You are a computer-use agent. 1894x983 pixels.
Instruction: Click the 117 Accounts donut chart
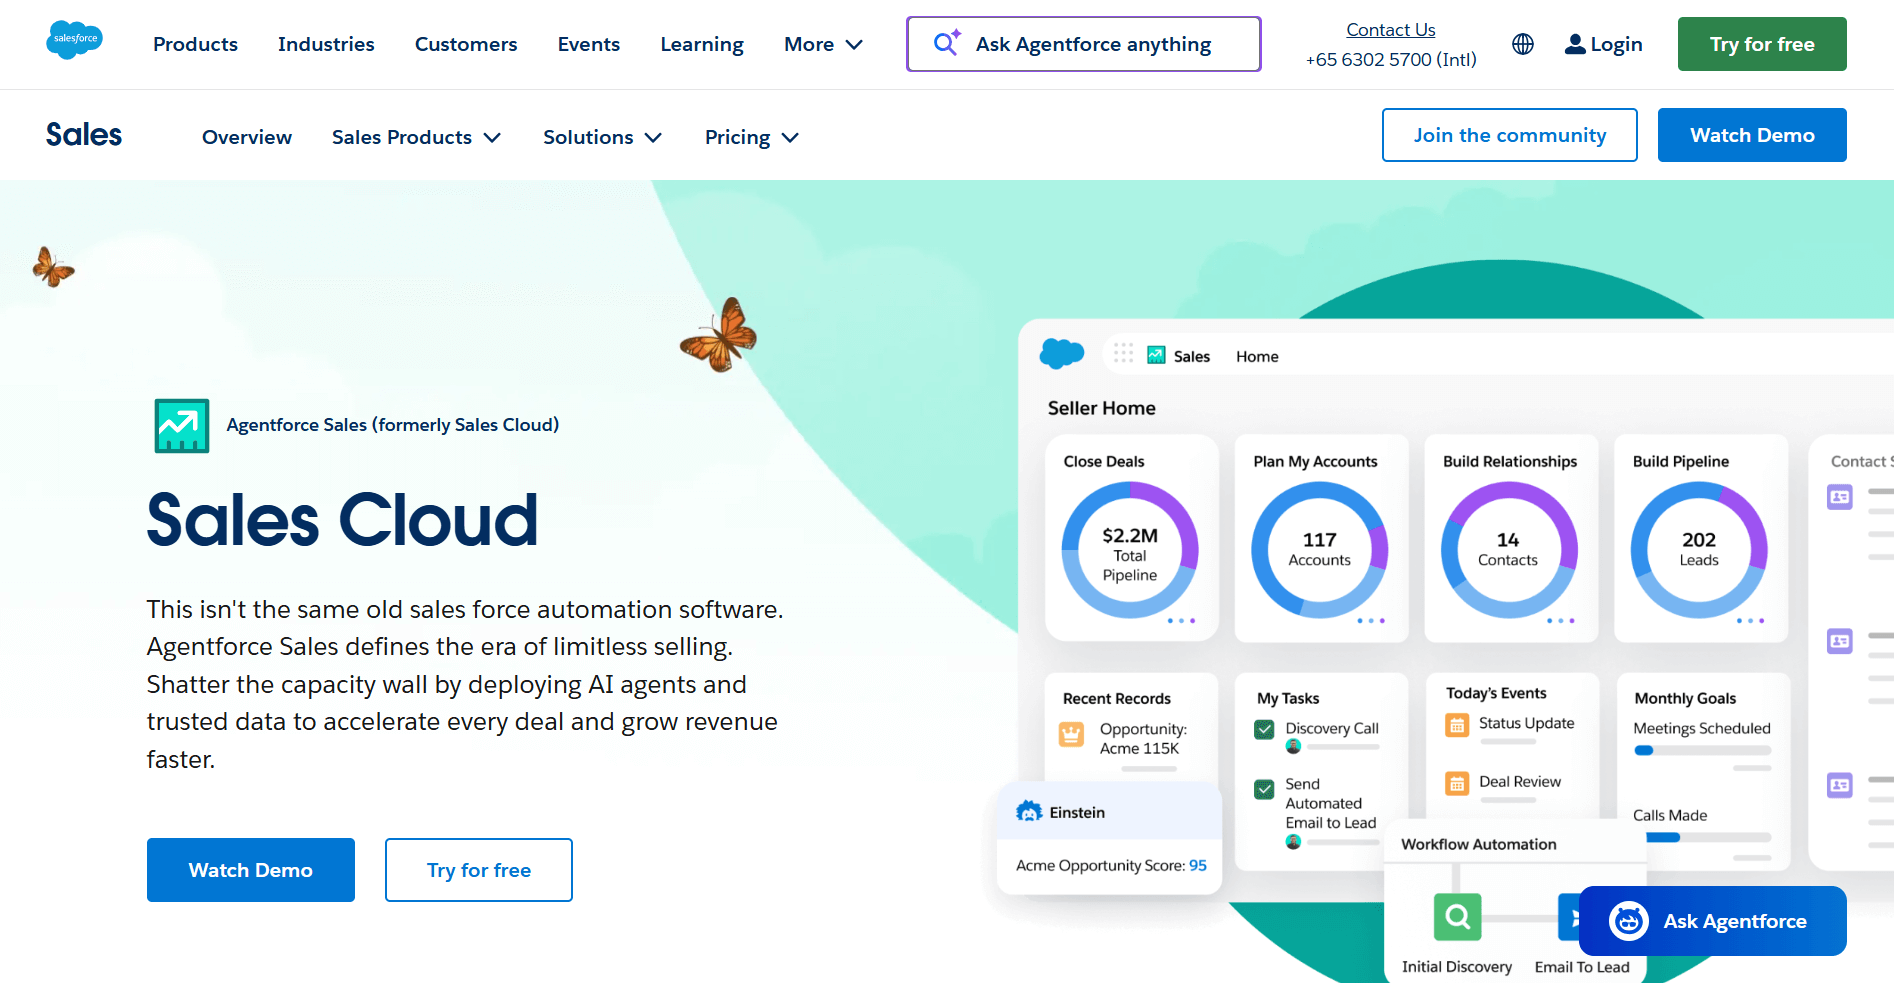pos(1320,550)
